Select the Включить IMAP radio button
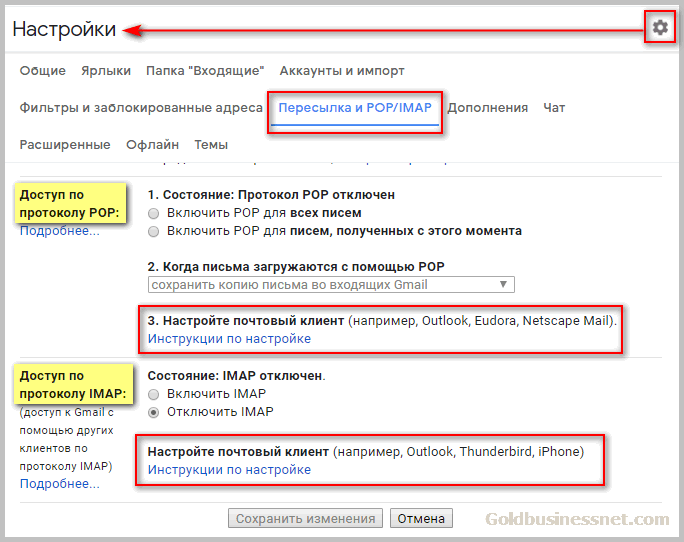Screen dimensions: 684x542 click(x=154, y=394)
